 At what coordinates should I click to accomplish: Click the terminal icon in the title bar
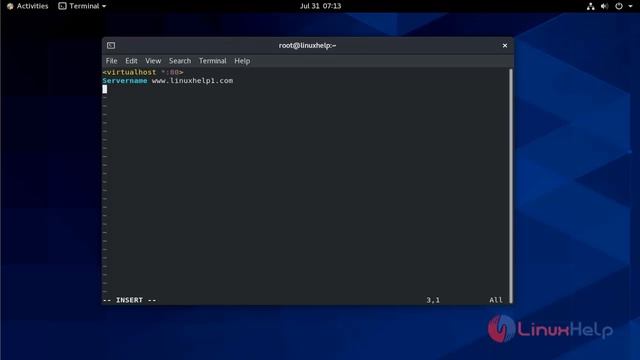point(111,45)
